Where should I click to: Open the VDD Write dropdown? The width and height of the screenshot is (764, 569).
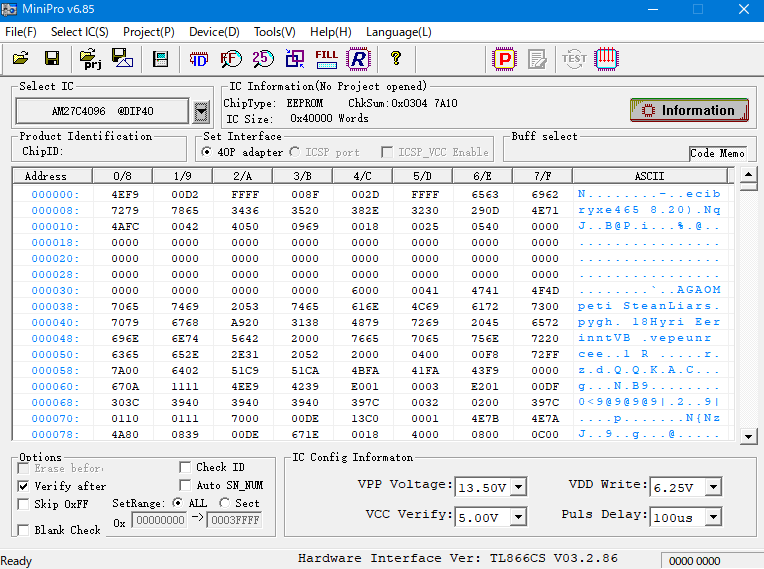[x=713, y=487]
